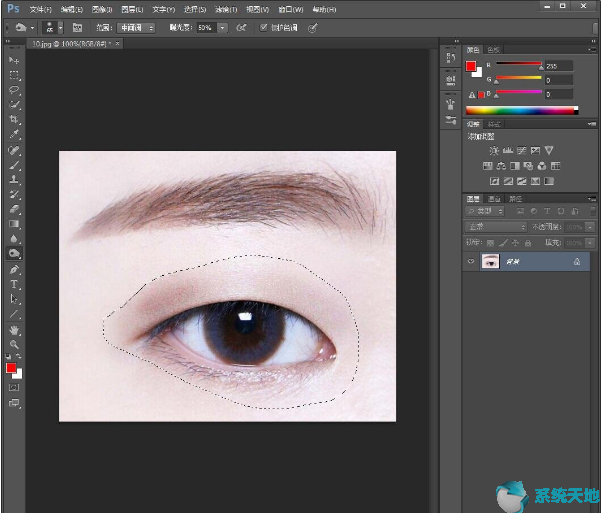Open the layer blend mode dropdown
Image resolution: width=601 pixels, height=513 pixels.
(x=496, y=227)
